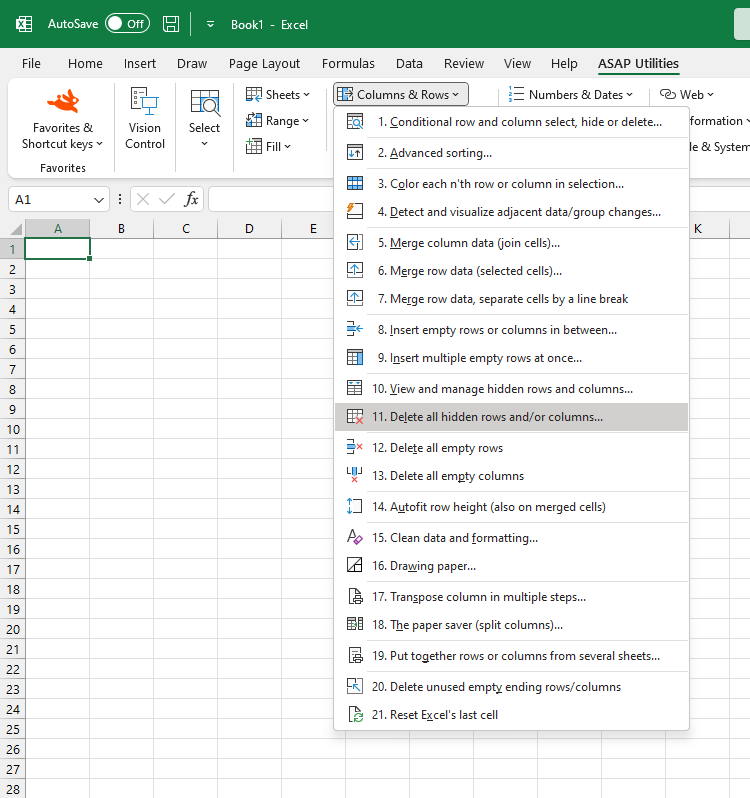Click Delete unused empty ending rows icon

(x=355, y=687)
